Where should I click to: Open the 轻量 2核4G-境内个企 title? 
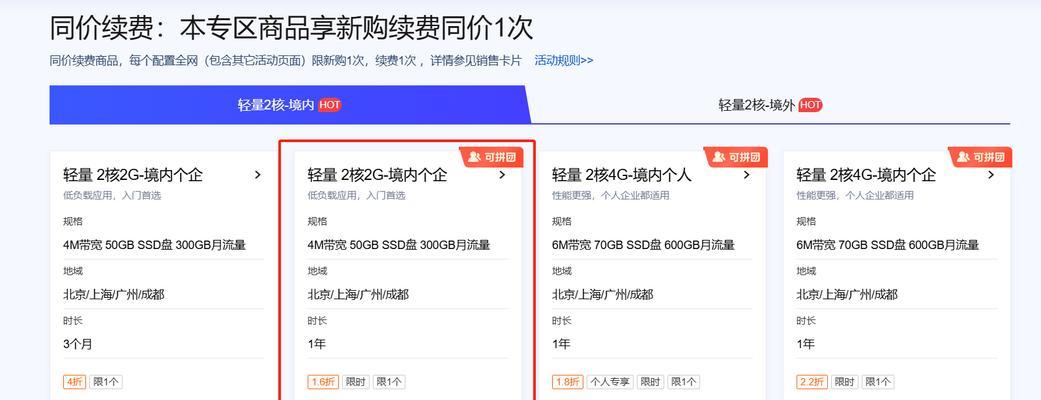coord(866,175)
